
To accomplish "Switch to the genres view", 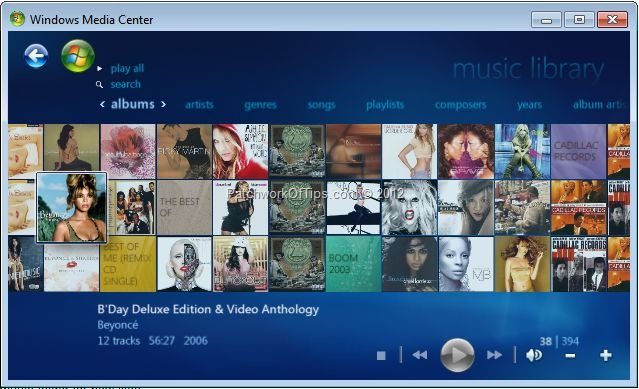I will pos(260,105).
